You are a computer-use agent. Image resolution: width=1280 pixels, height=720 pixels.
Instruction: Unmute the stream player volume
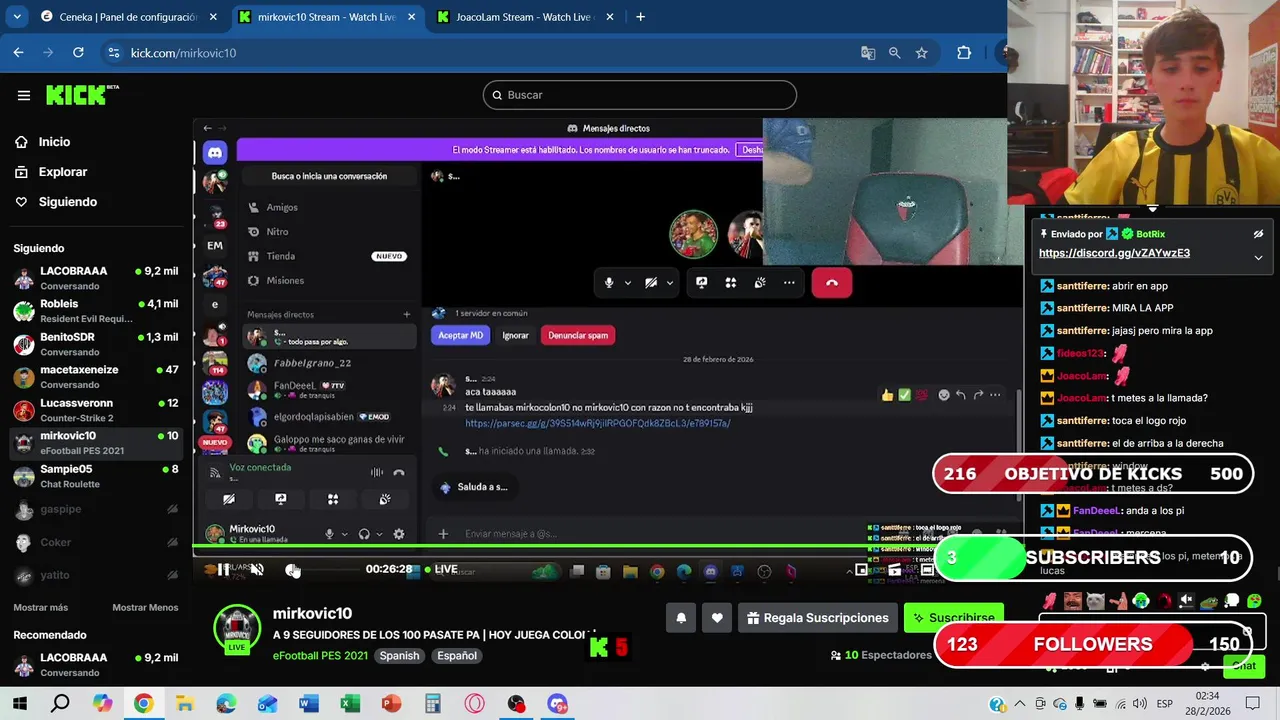pos(257,569)
